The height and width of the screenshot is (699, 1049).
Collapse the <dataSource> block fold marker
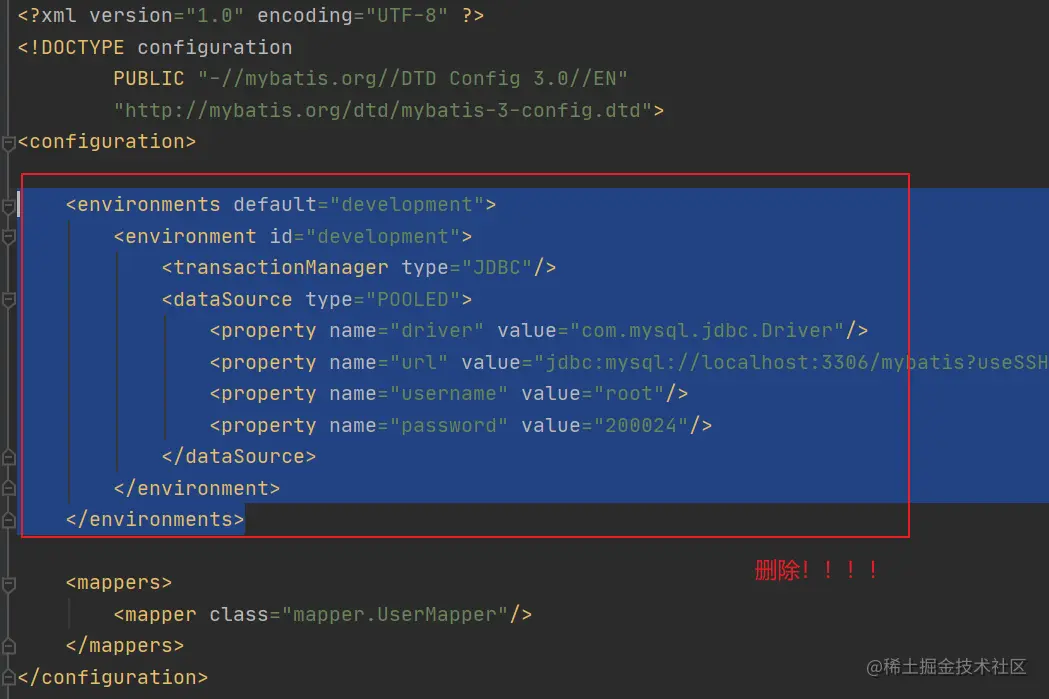(9, 300)
